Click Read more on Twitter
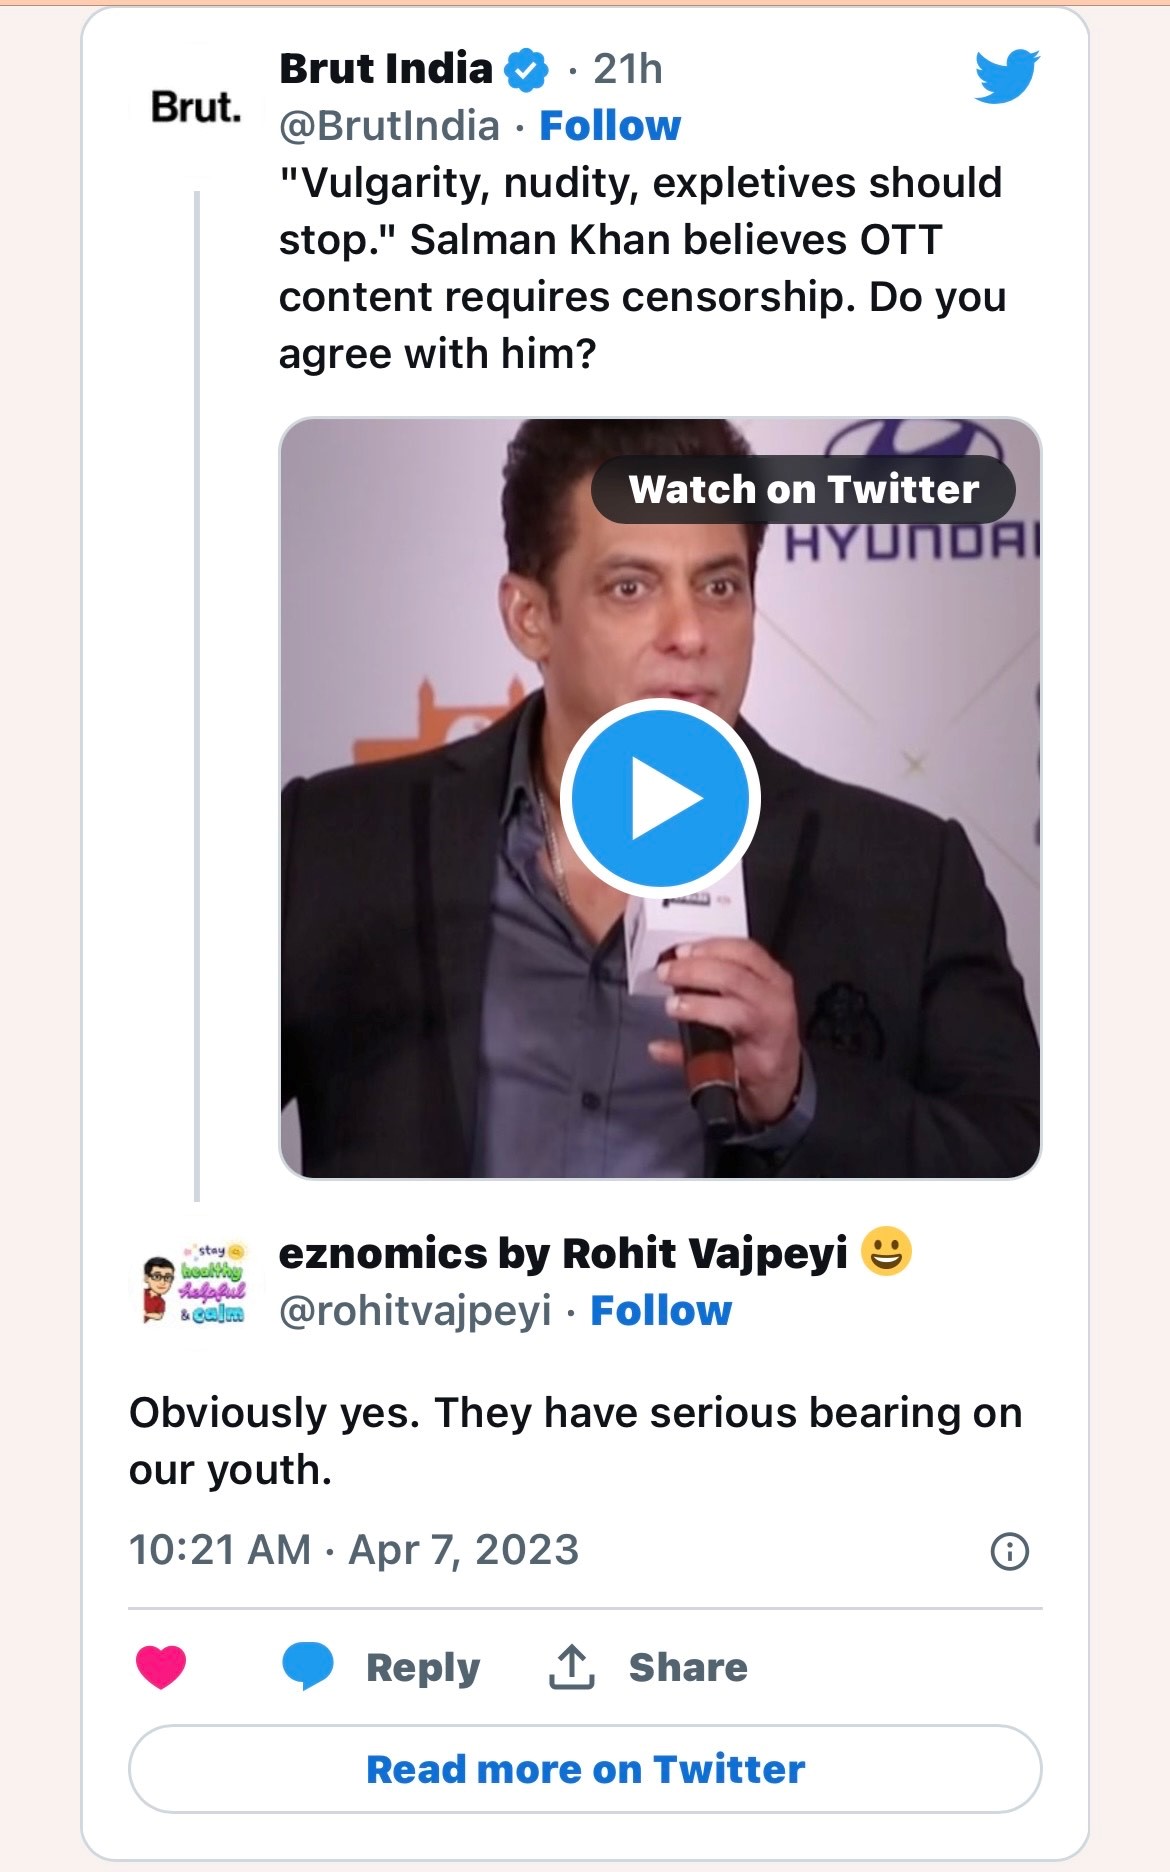The width and height of the screenshot is (1170, 1872). coord(585,1767)
